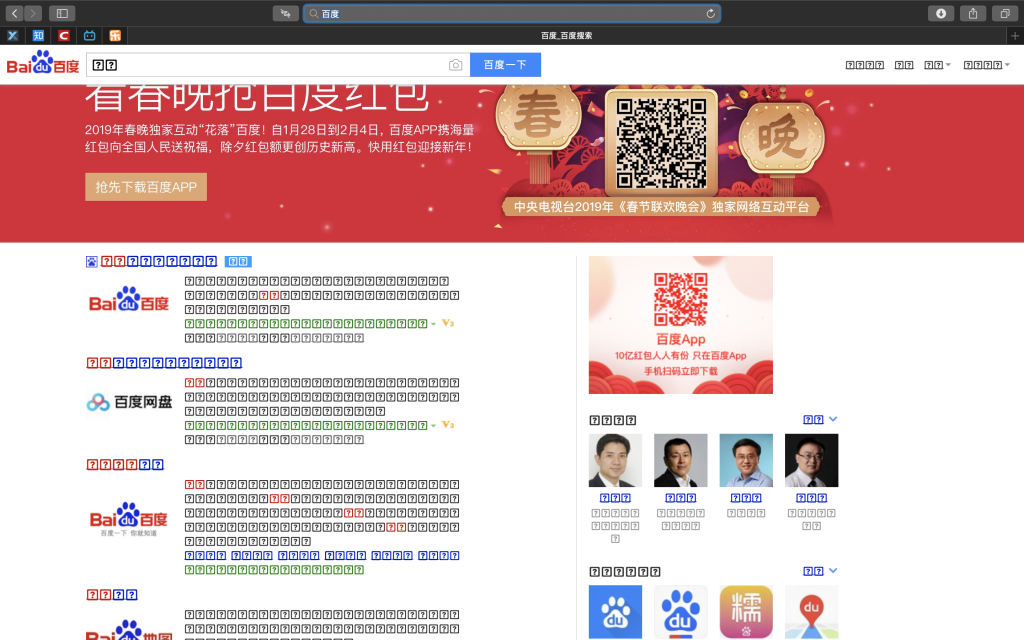Open the white Baidu paw app icon
This screenshot has width=1024, height=640.
click(680, 612)
